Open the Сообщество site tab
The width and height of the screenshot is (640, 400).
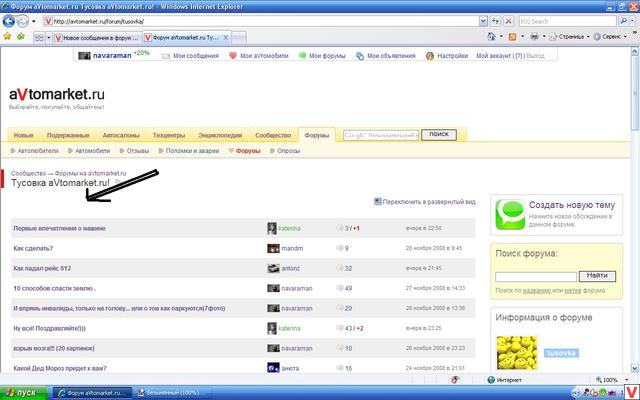[273, 135]
